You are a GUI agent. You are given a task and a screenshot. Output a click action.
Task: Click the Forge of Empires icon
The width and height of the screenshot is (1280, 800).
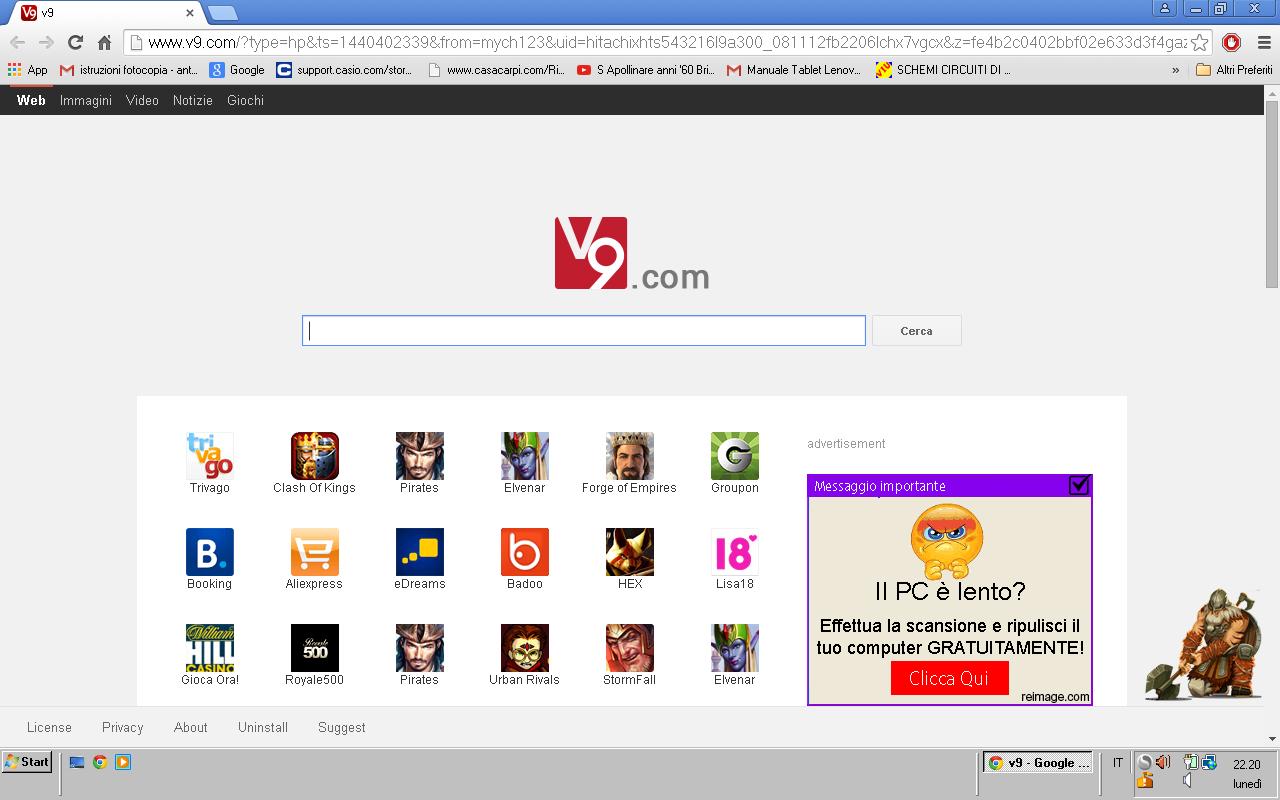629,456
